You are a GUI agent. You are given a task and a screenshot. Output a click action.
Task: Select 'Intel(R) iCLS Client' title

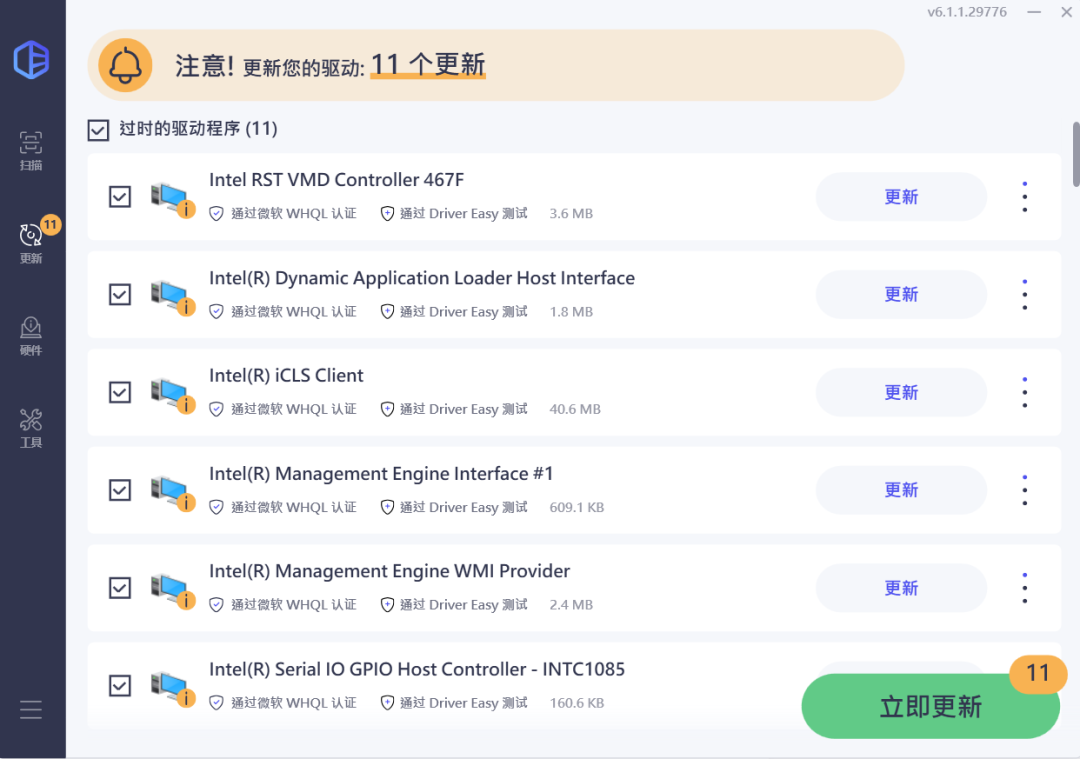coord(286,375)
